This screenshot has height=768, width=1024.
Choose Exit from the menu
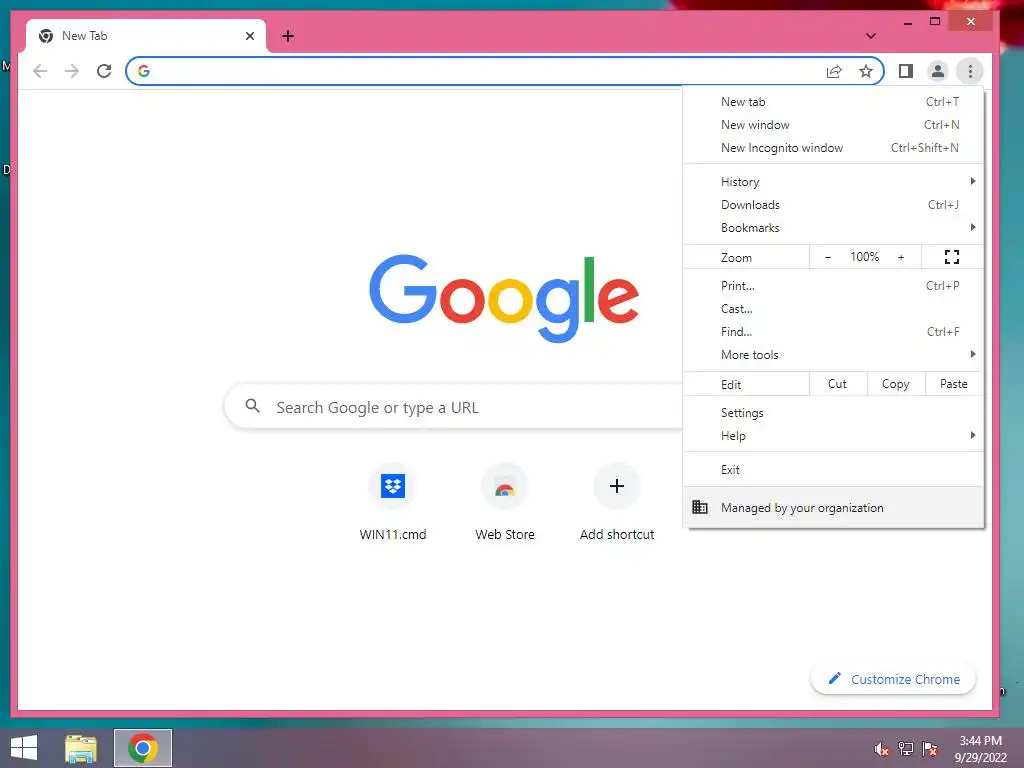point(833,470)
